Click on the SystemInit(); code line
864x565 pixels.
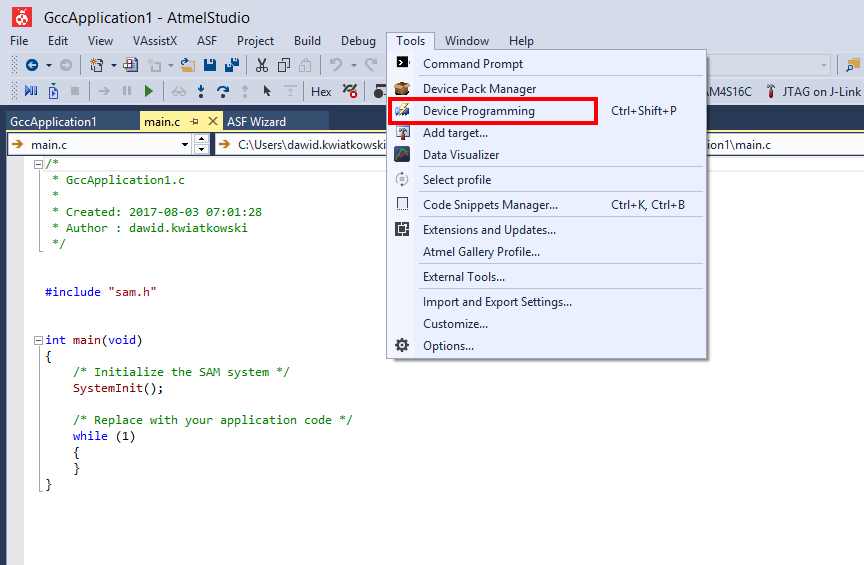click(x=118, y=388)
